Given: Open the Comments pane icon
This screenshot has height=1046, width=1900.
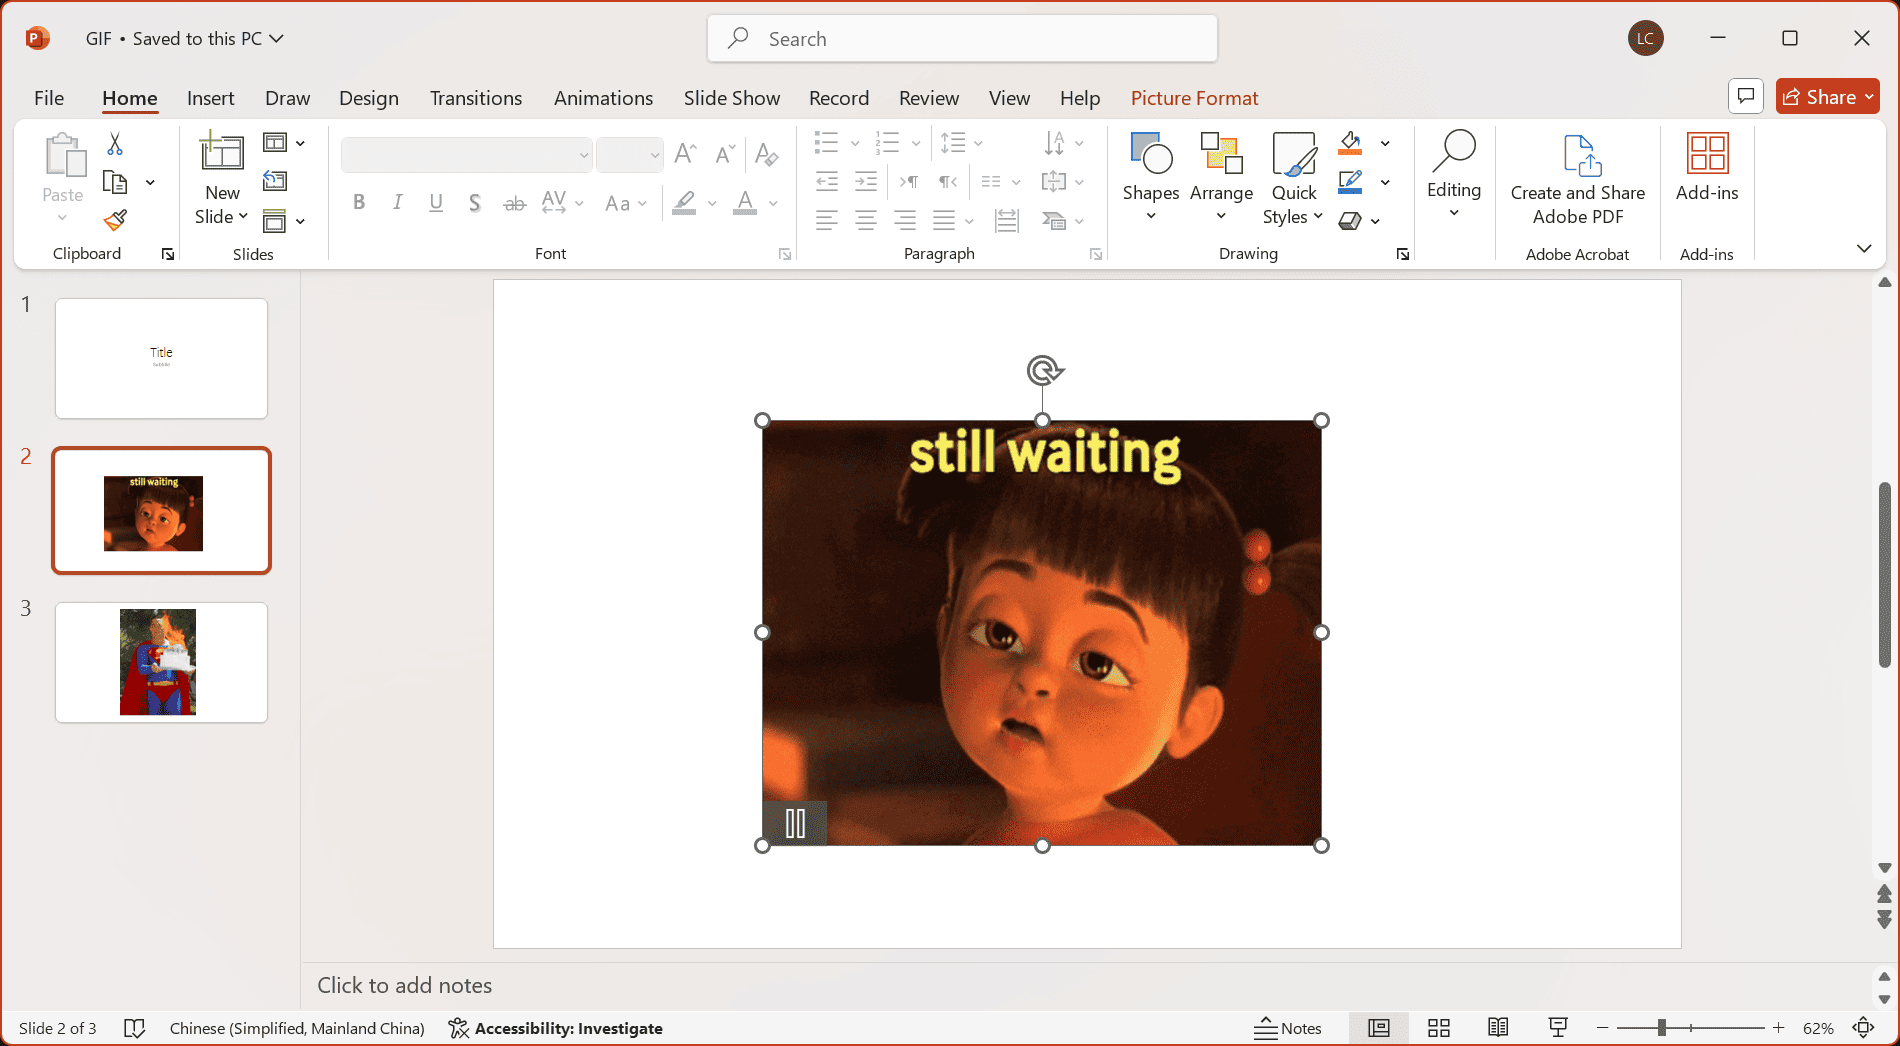Looking at the screenshot, I should 1746,96.
